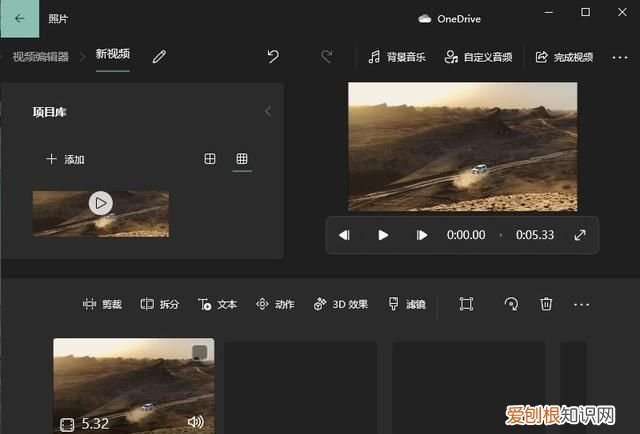Click 完成视频 to finish video

[565, 57]
